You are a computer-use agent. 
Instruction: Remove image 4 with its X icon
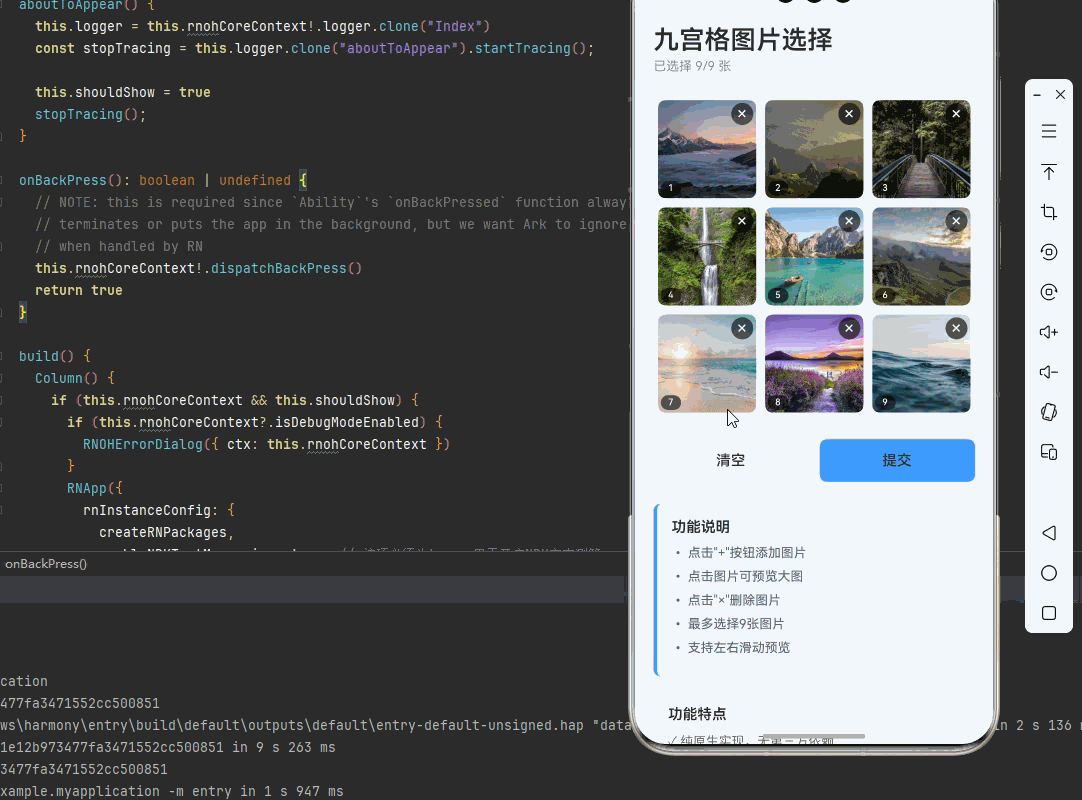coord(742,221)
